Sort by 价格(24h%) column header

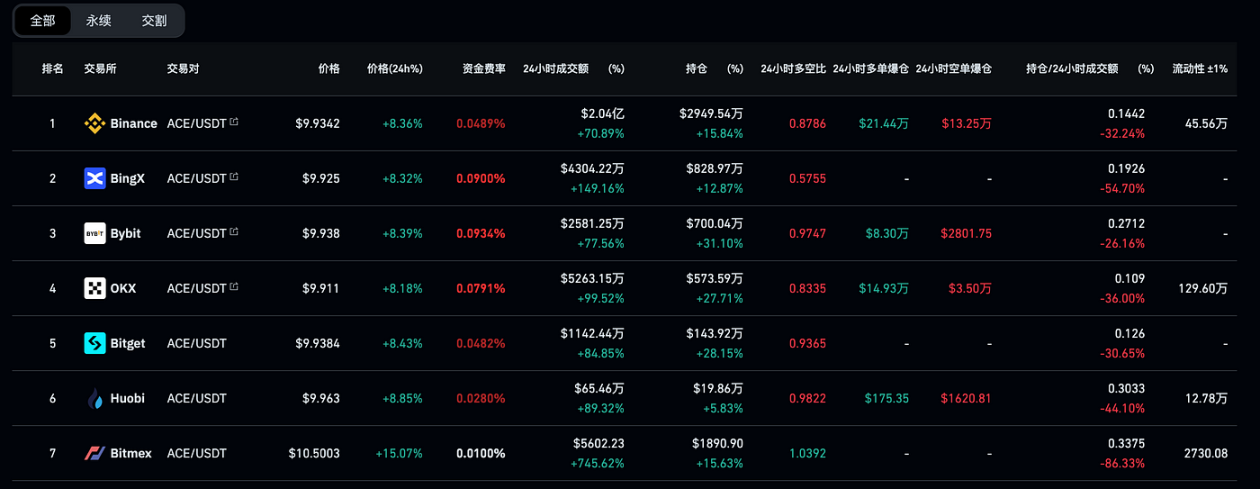tap(394, 69)
